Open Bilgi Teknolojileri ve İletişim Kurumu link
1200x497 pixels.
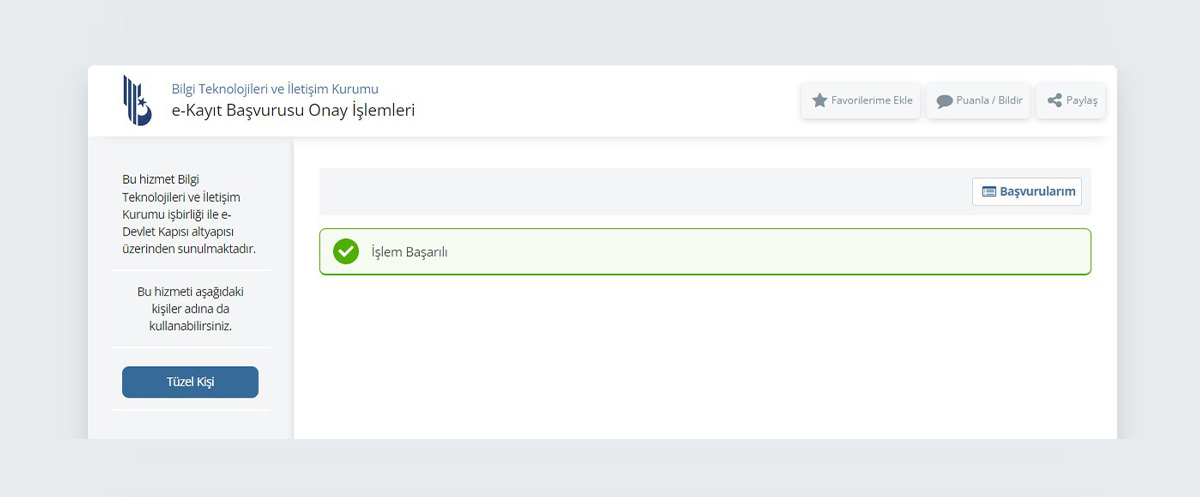click(x=275, y=89)
